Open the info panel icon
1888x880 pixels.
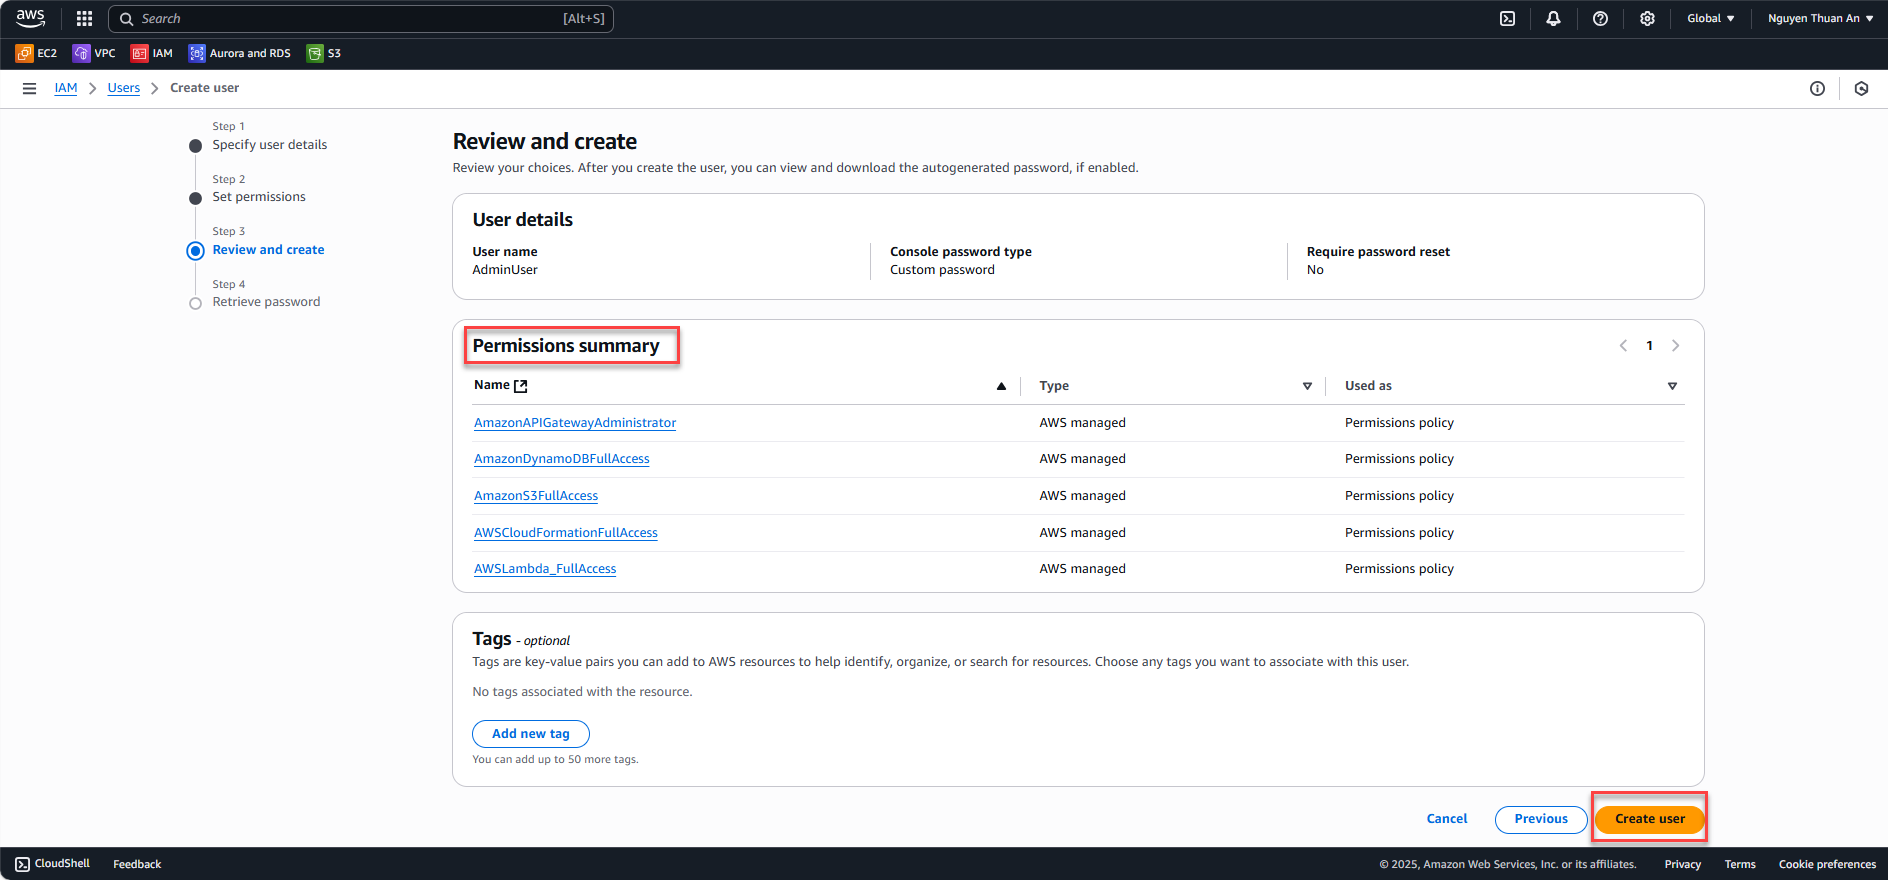pyautogui.click(x=1817, y=88)
